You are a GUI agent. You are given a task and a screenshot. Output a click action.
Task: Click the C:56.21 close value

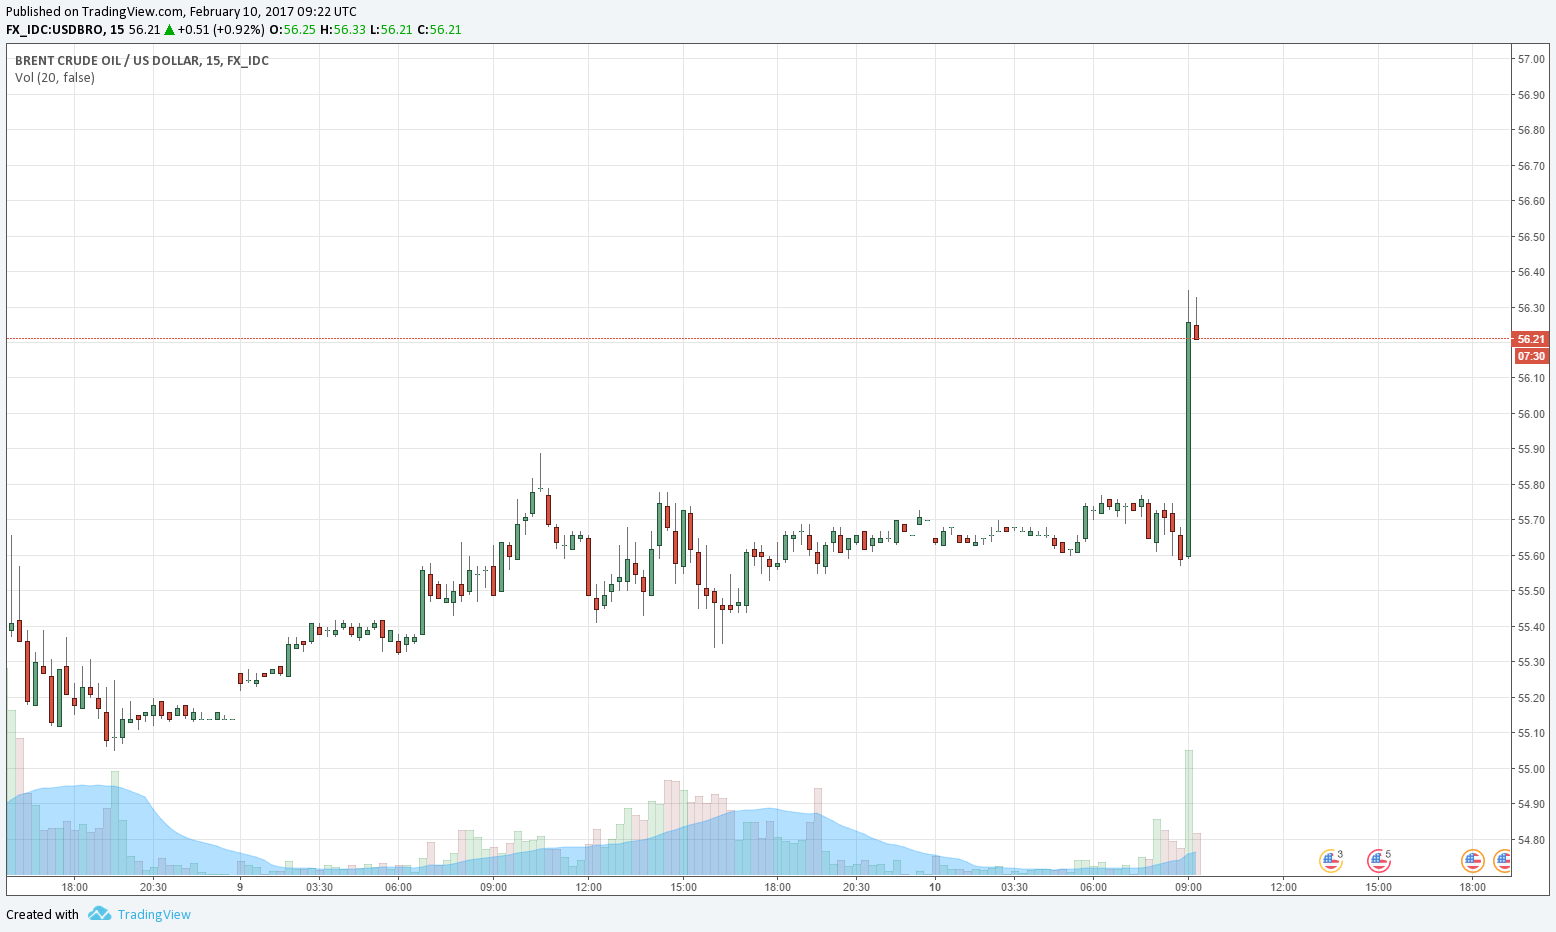440,29
